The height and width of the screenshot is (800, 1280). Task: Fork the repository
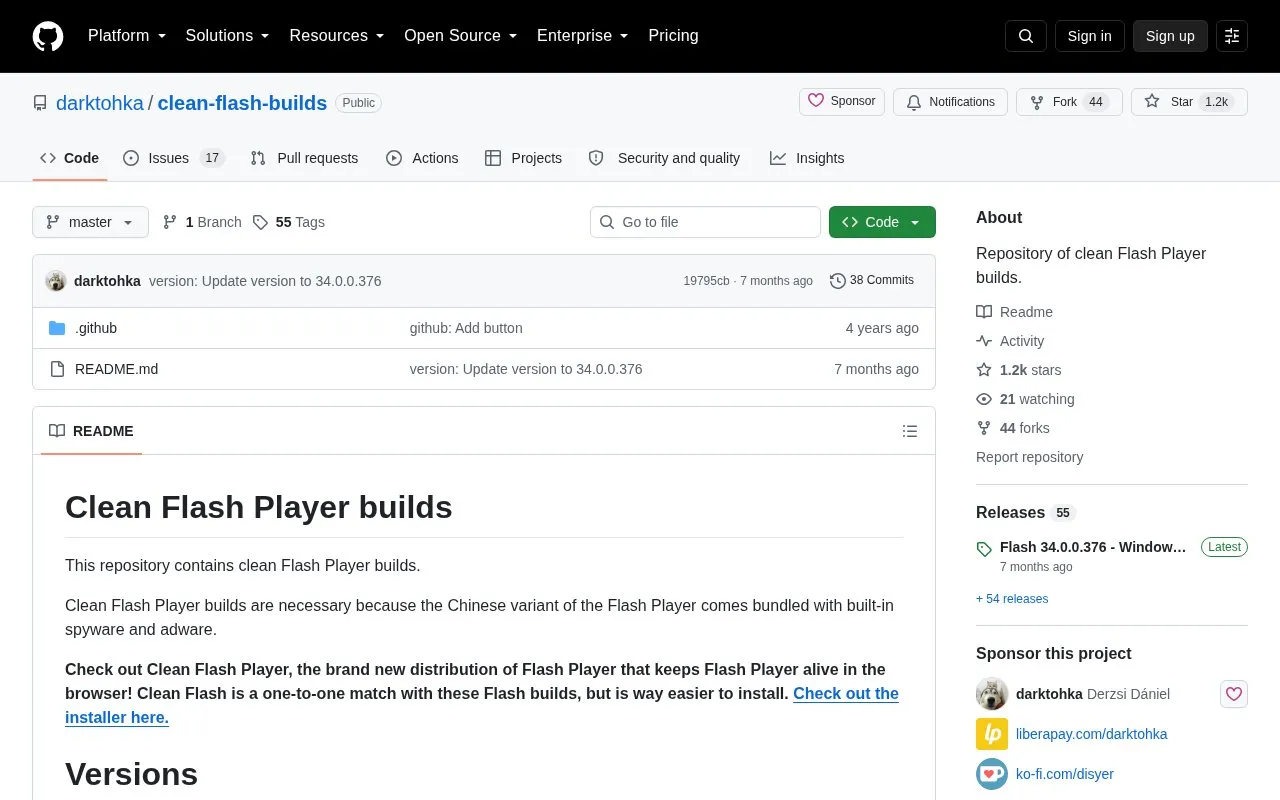click(1069, 102)
